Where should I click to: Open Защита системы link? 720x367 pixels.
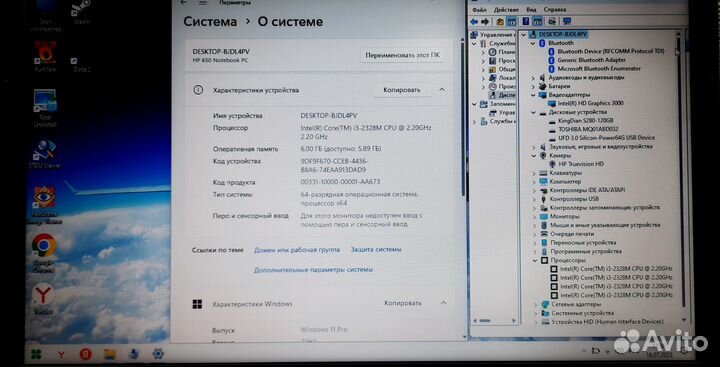pyautogui.click(x=376, y=250)
